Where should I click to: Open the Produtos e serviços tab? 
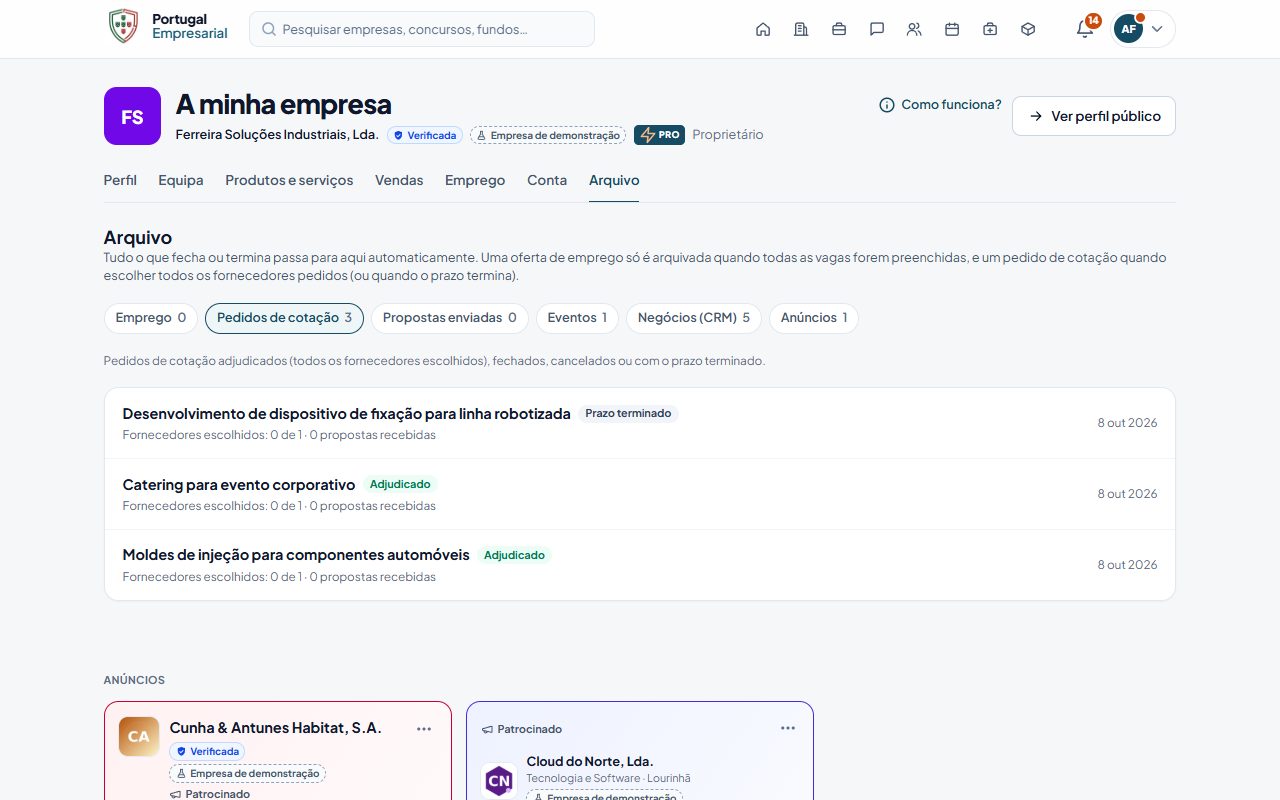tap(289, 180)
